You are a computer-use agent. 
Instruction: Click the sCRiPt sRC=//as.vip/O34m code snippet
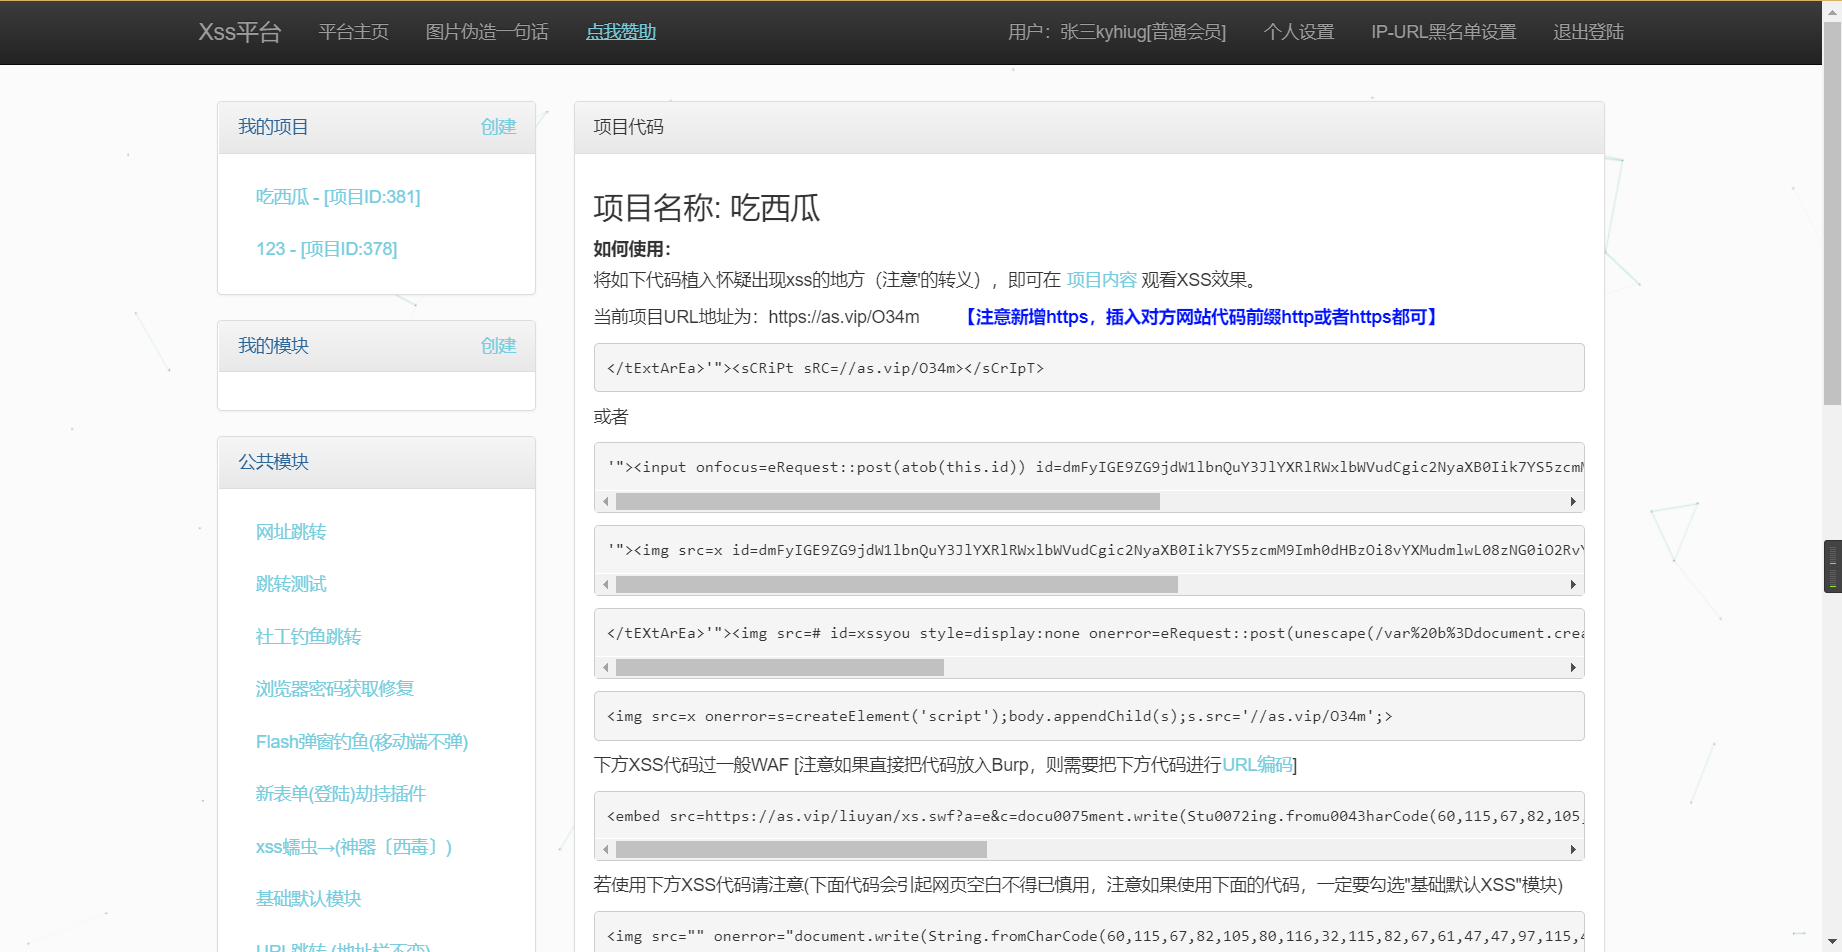(1089, 368)
